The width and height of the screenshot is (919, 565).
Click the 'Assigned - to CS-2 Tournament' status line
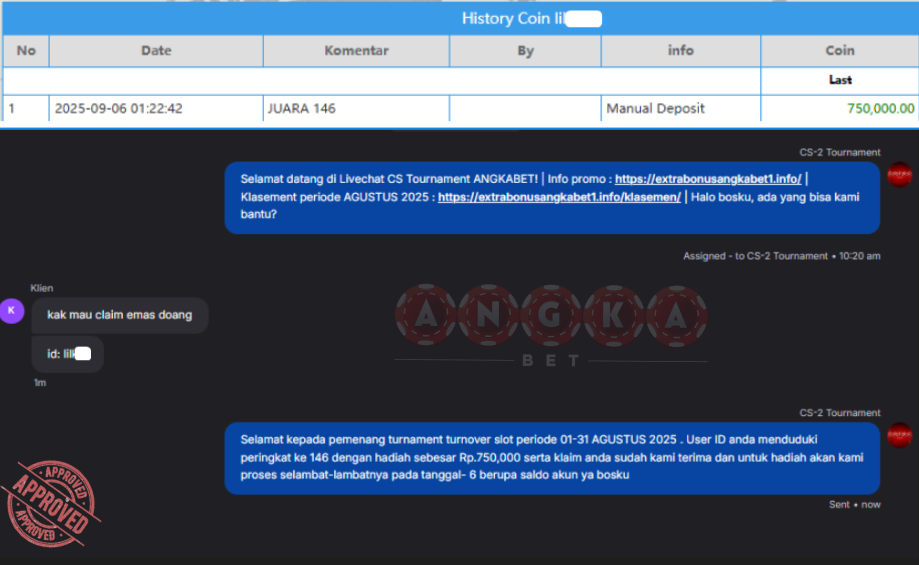[x=781, y=256]
